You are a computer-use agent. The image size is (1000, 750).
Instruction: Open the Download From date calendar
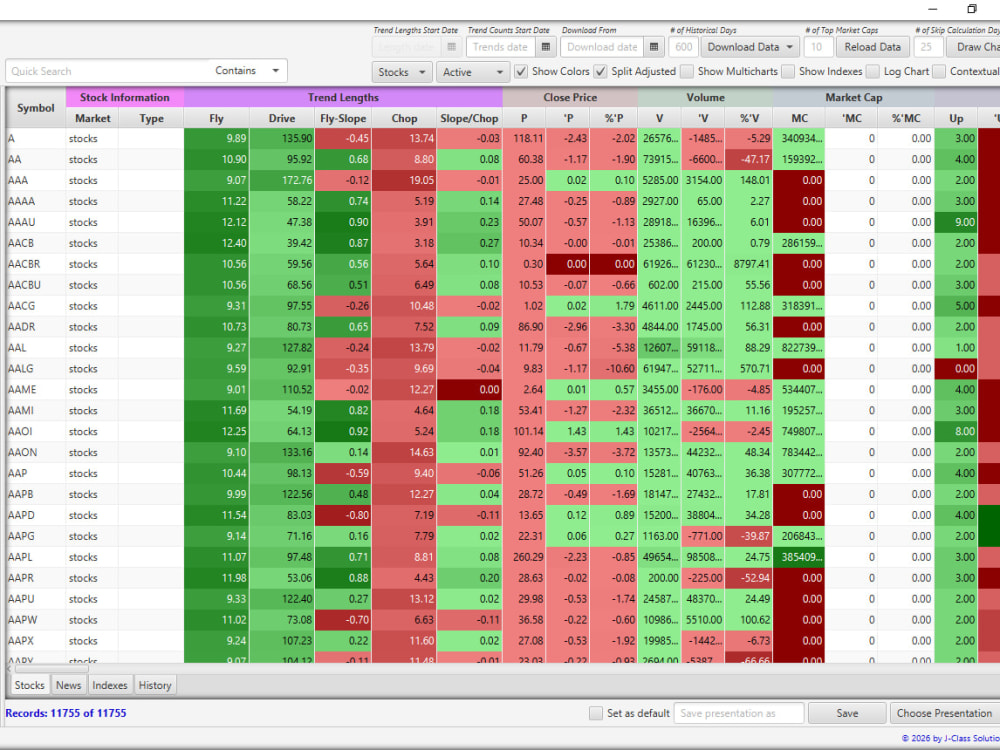tap(654, 47)
